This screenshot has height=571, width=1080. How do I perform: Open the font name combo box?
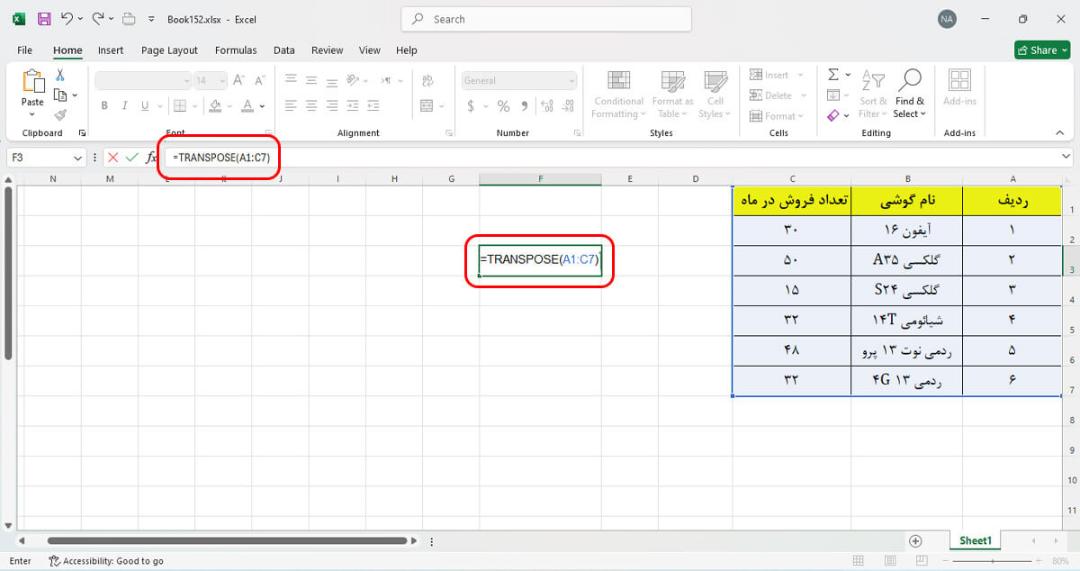coord(143,81)
